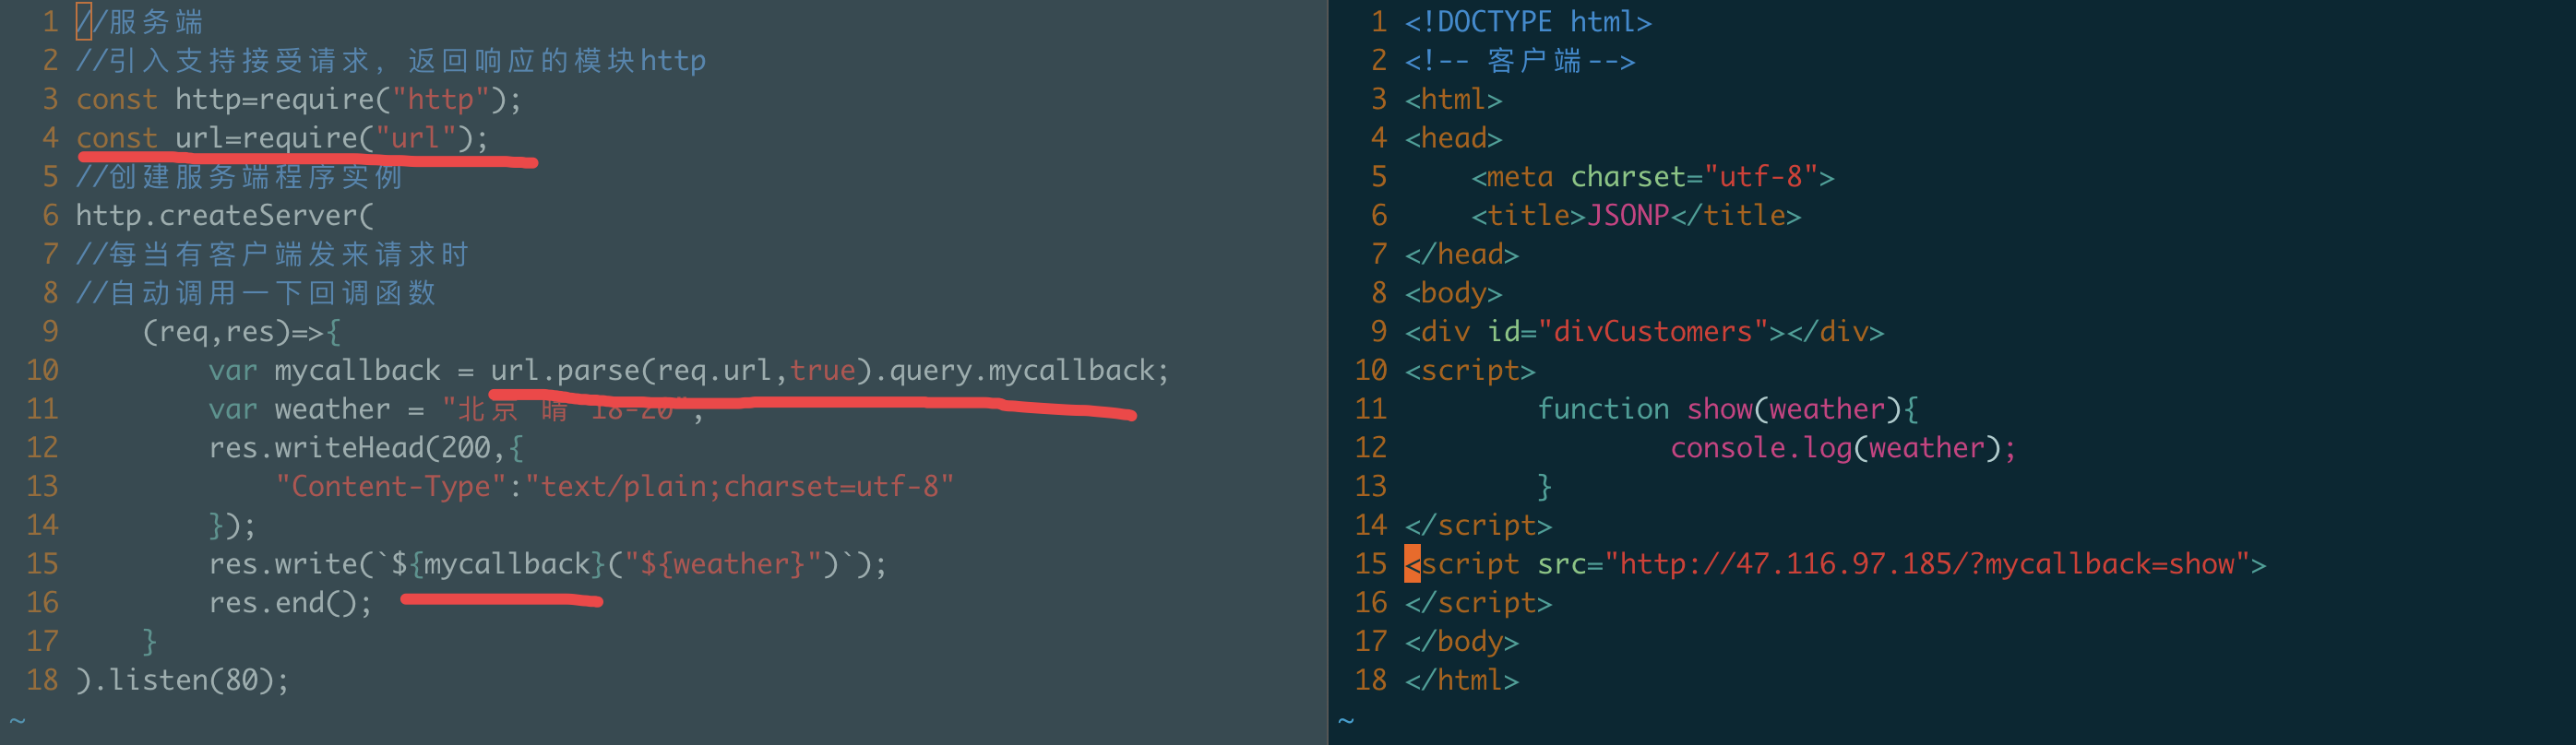
Task: Click the '(req,res)=>{' arrow function line
Action: [241, 332]
